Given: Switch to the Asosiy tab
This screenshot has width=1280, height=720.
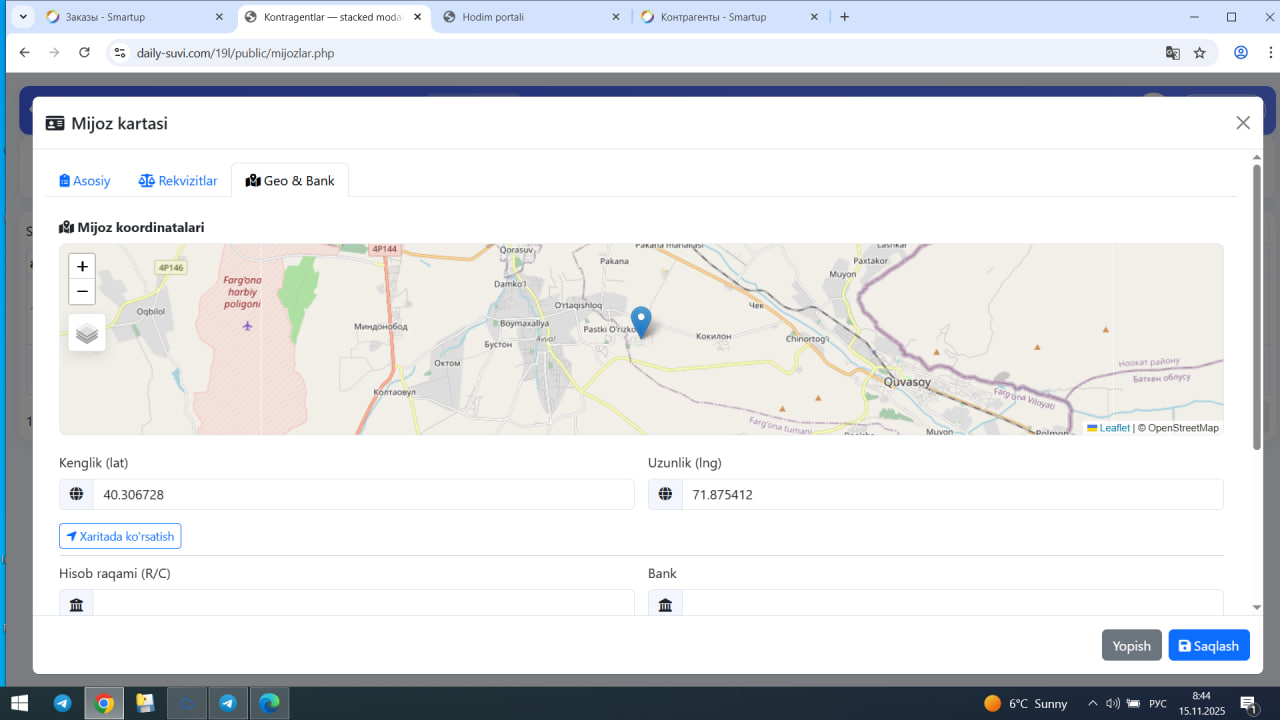Looking at the screenshot, I should tap(85, 181).
